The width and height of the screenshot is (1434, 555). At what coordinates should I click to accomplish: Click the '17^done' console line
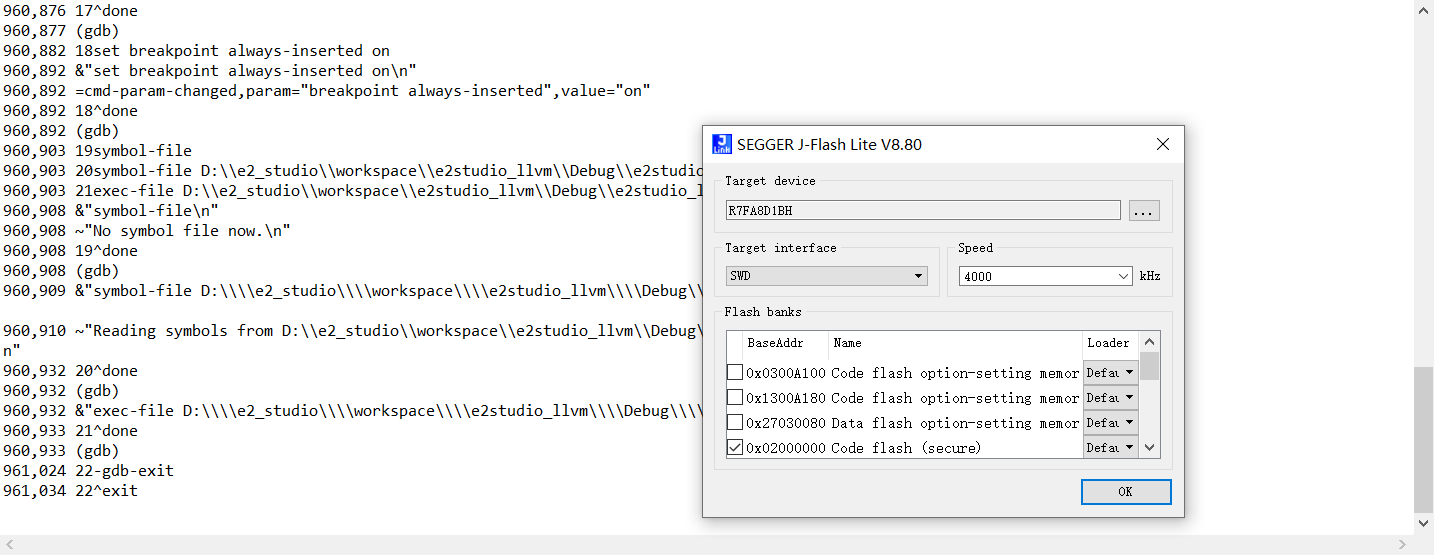tap(70, 11)
